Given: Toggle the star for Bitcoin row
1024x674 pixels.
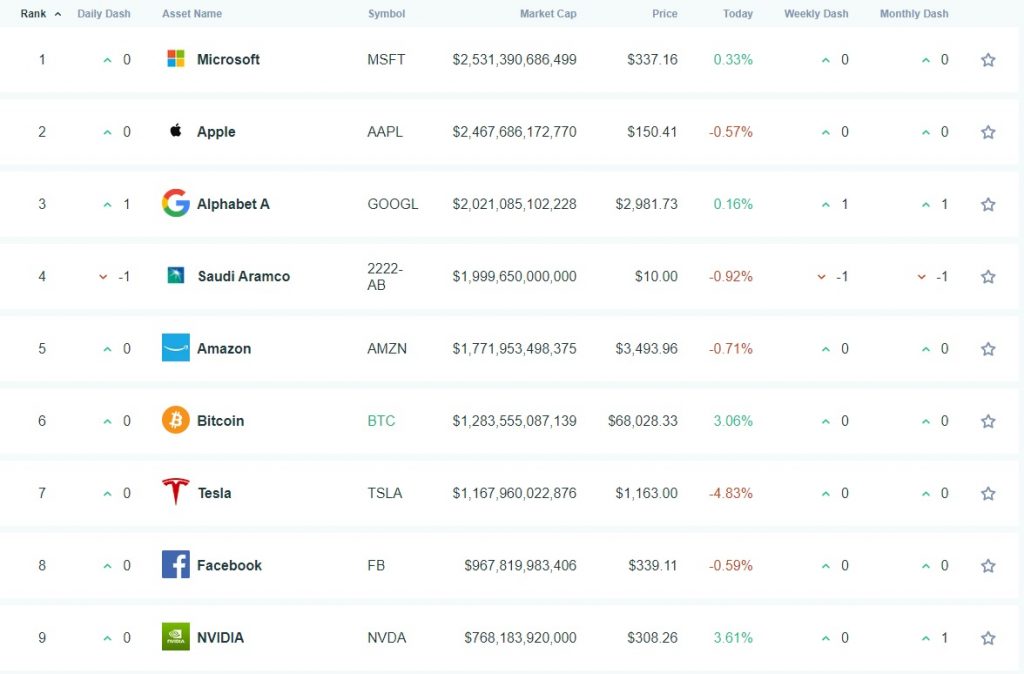Looking at the screenshot, I should (x=988, y=421).
